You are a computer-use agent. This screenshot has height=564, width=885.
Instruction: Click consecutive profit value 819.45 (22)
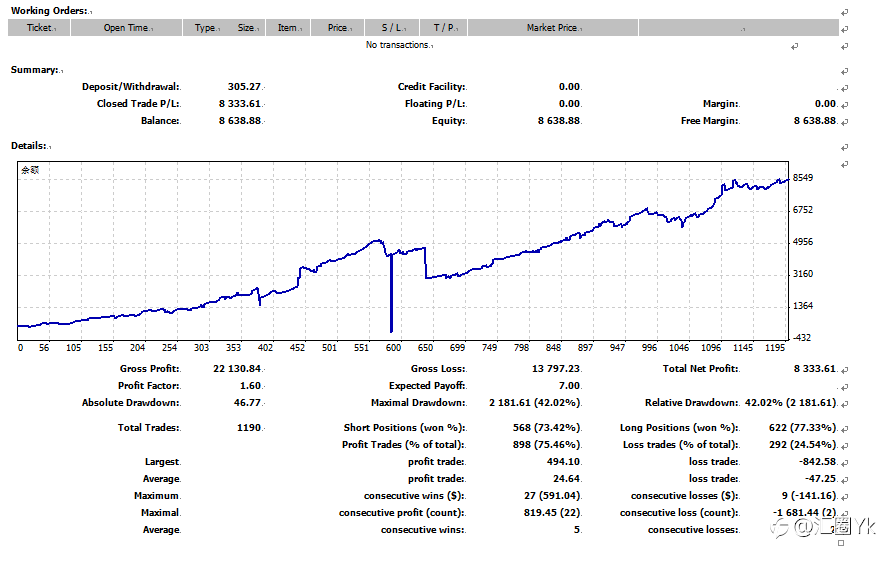(552, 513)
